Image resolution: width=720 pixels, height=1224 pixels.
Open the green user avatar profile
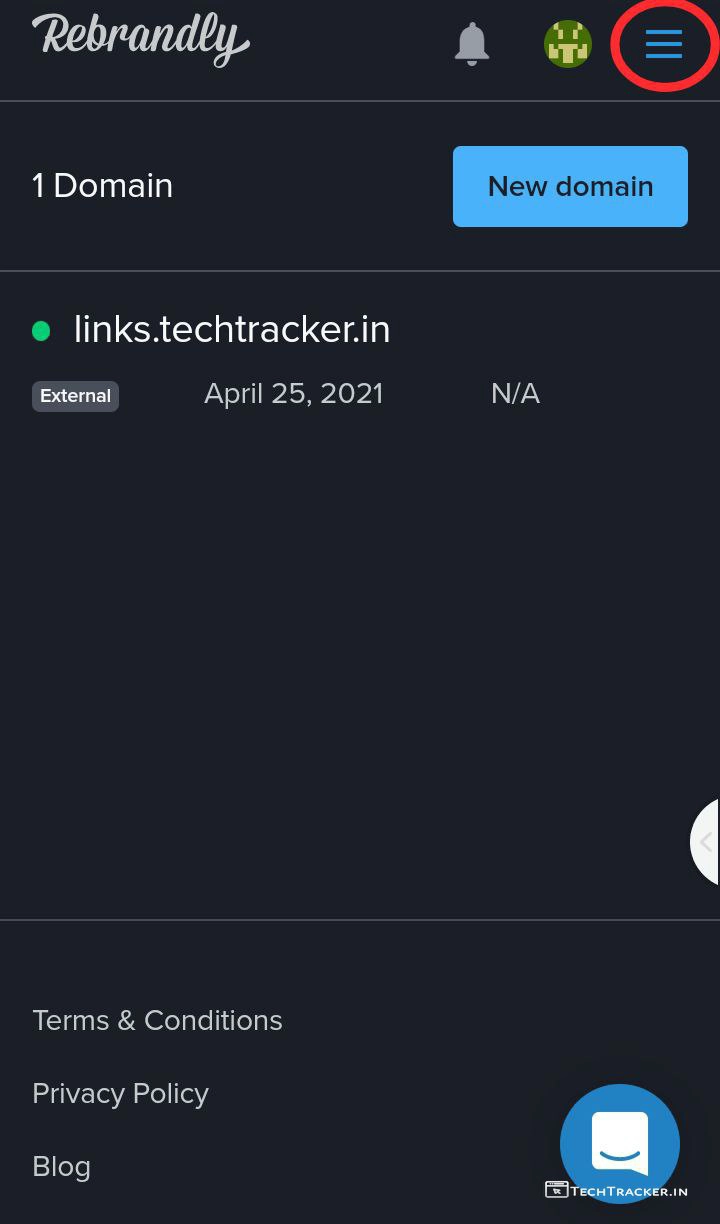point(567,44)
